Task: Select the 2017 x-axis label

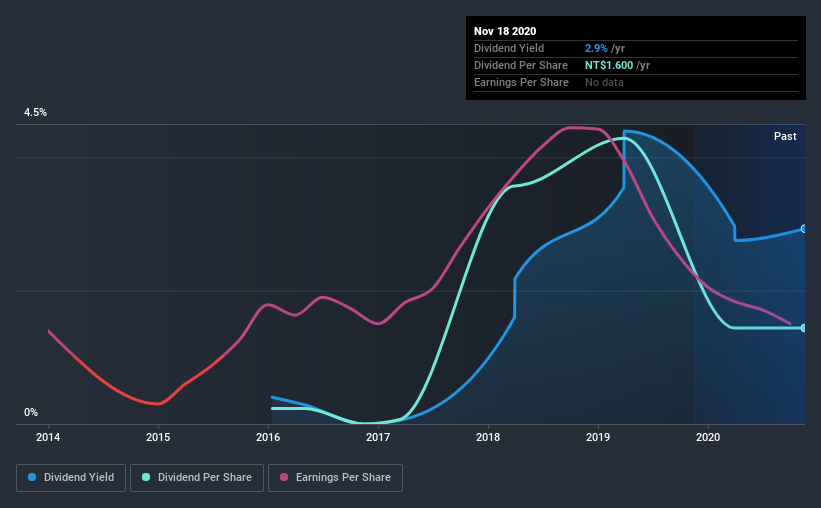Action: (x=378, y=437)
